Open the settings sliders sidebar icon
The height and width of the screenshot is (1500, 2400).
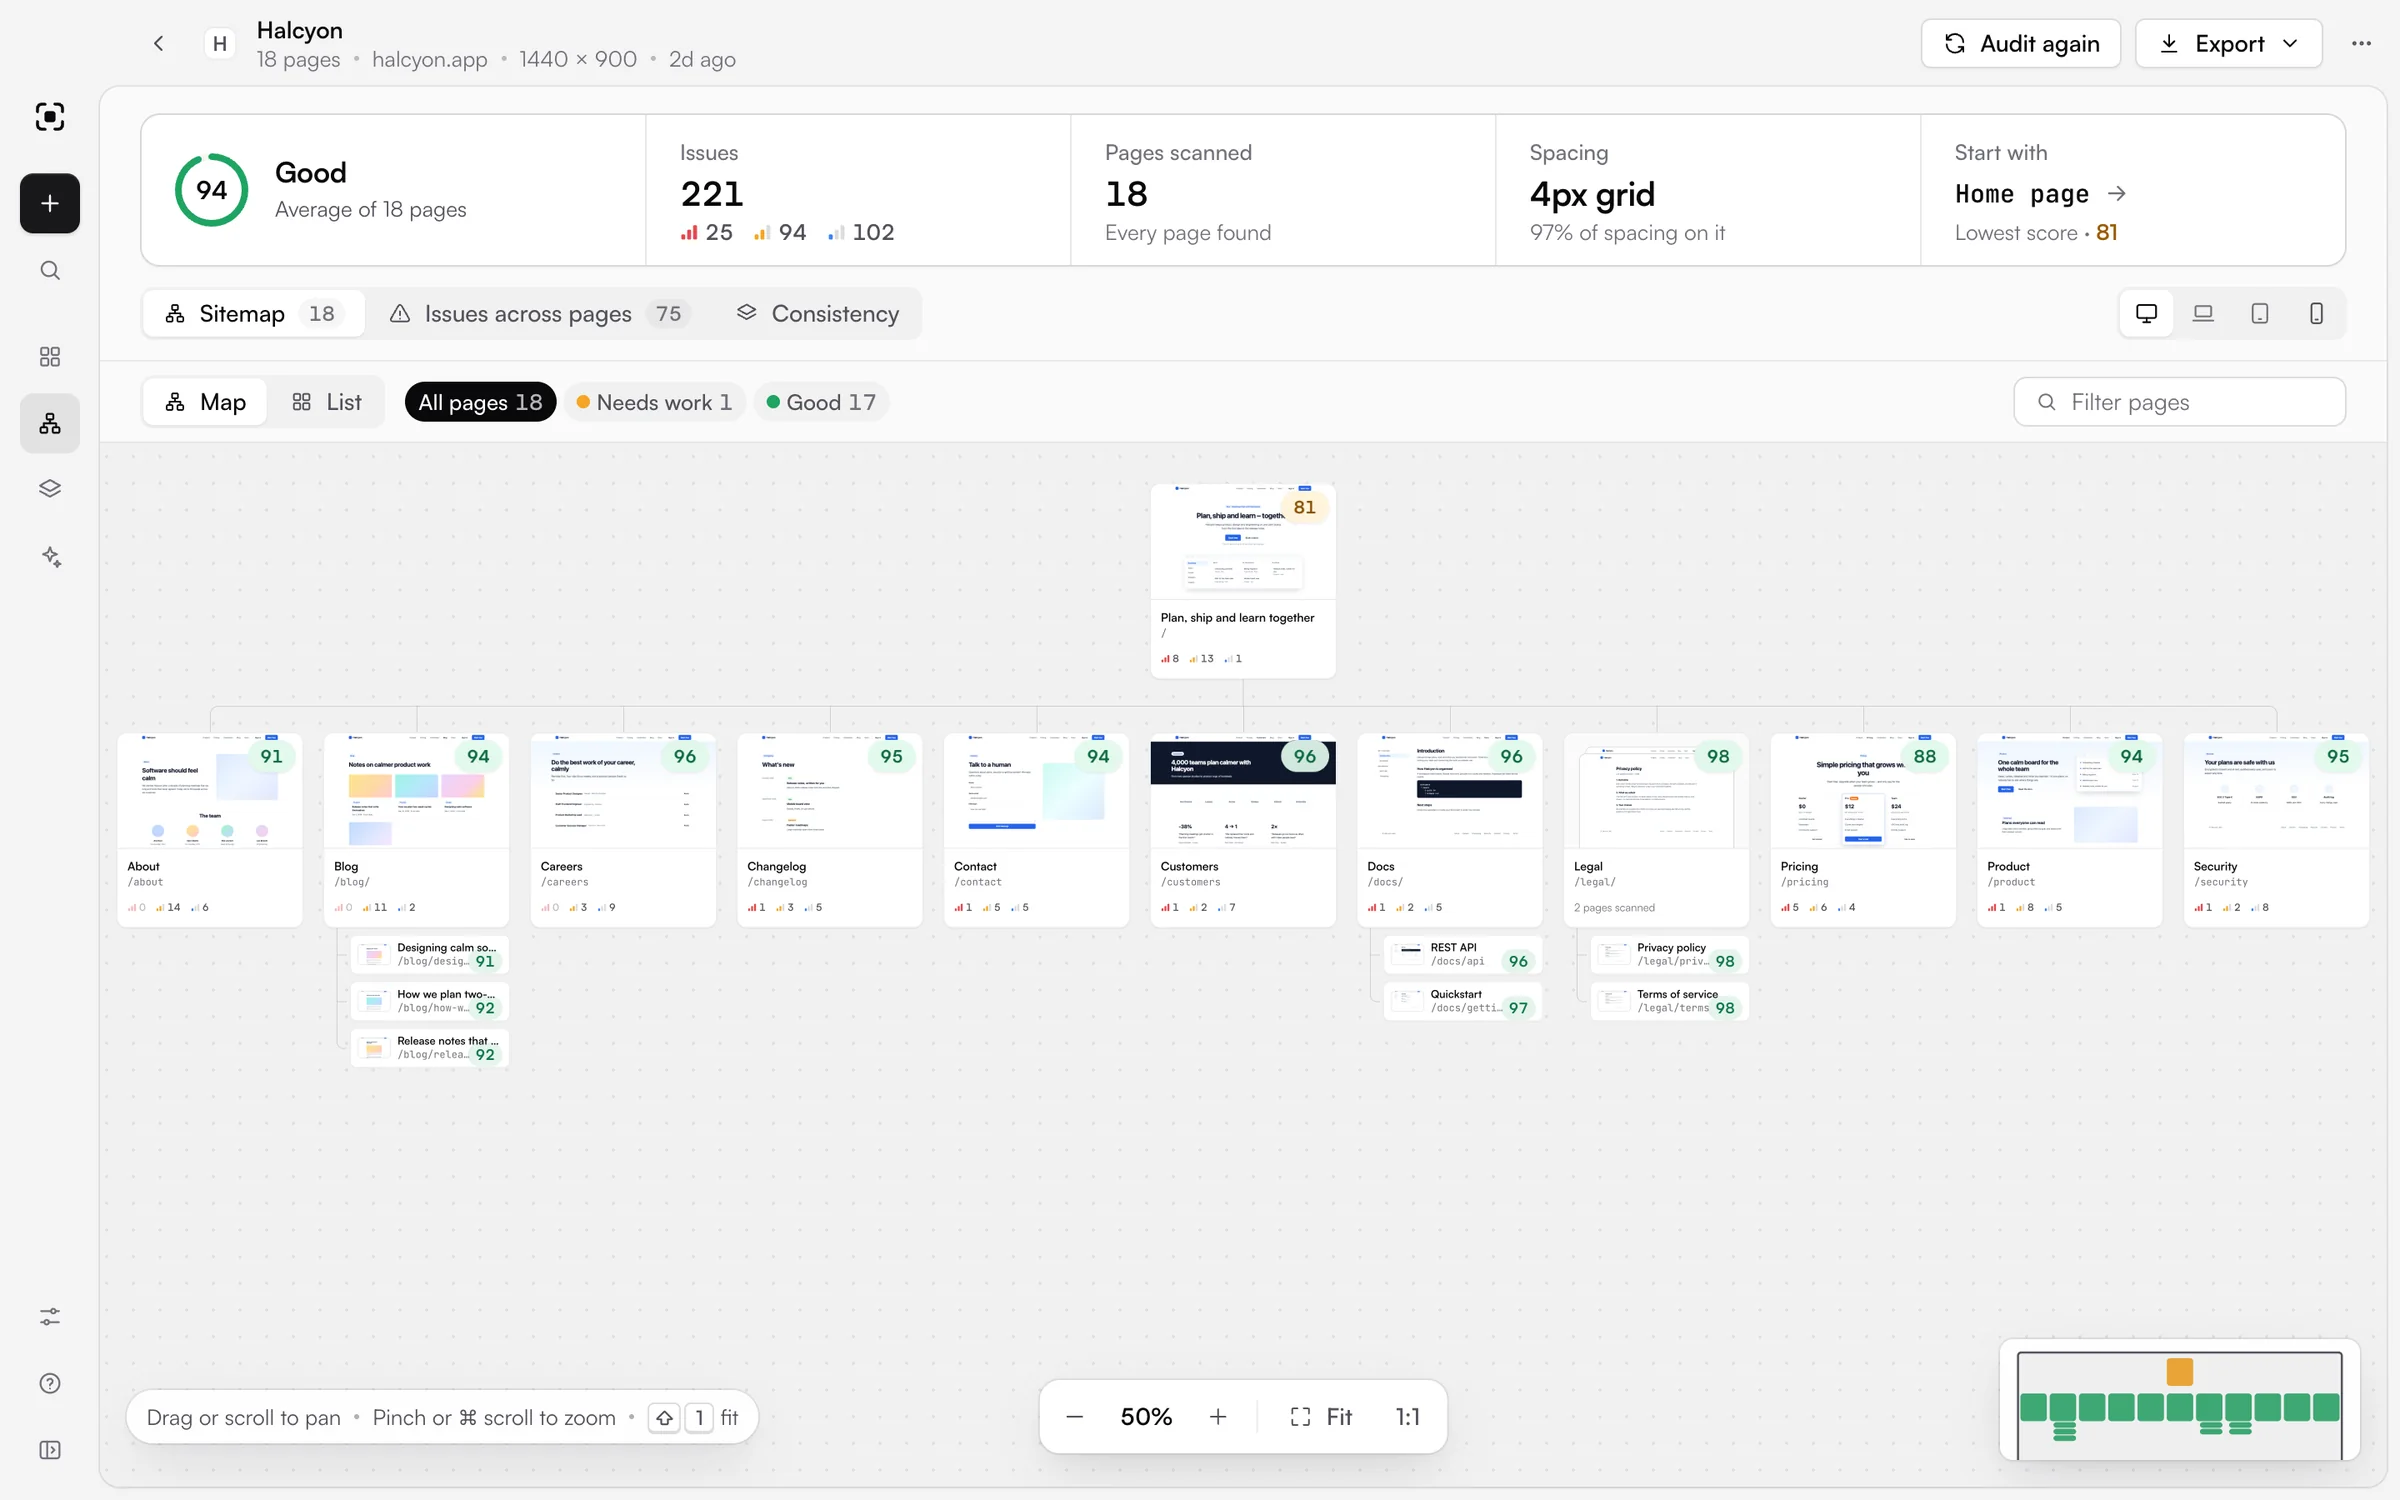[50, 1317]
